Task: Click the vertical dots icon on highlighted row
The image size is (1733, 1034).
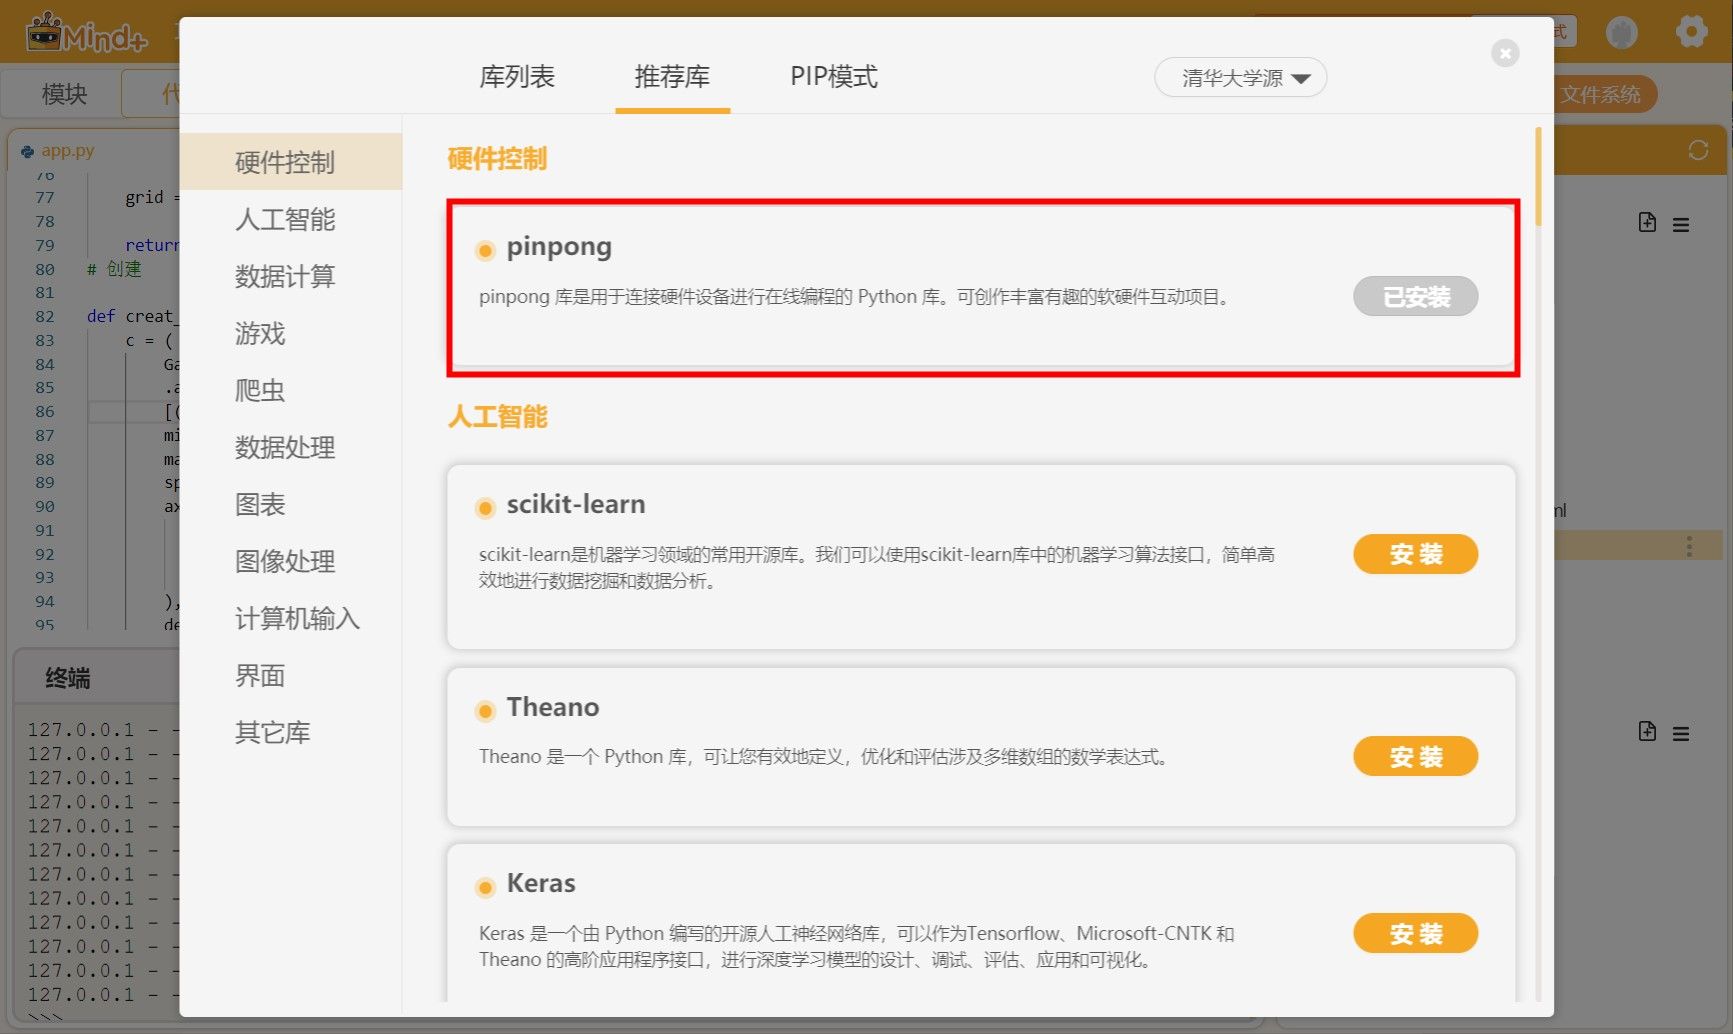Action: pos(1689,546)
